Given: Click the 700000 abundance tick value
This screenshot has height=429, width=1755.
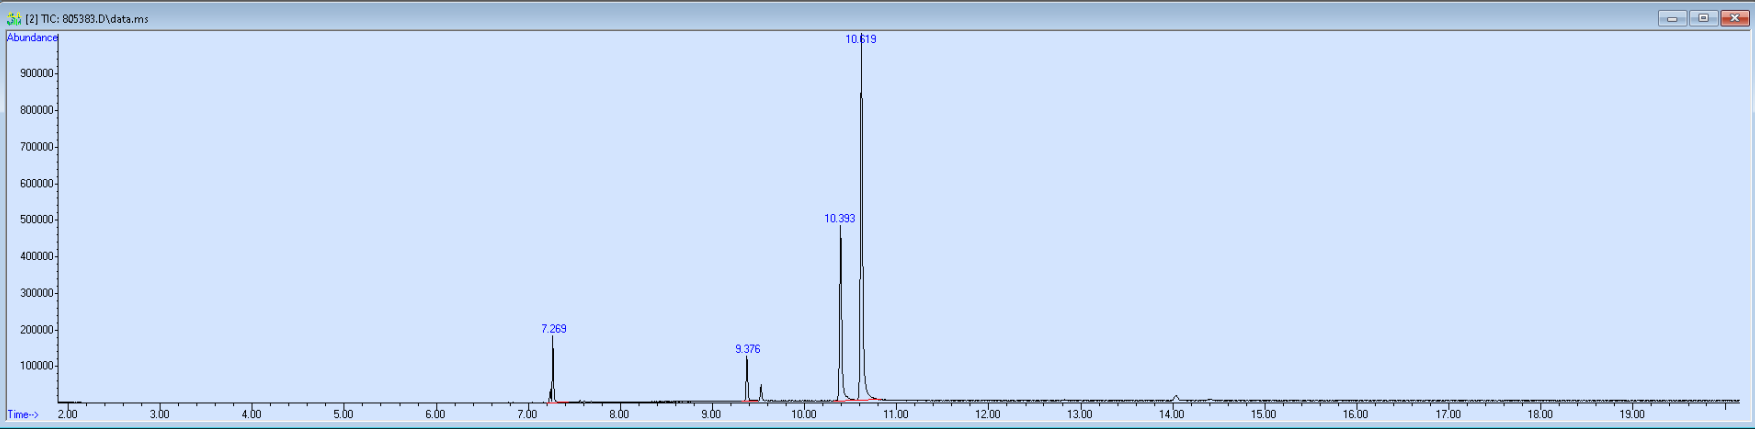Looking at the screenshot, I should 36,147.
